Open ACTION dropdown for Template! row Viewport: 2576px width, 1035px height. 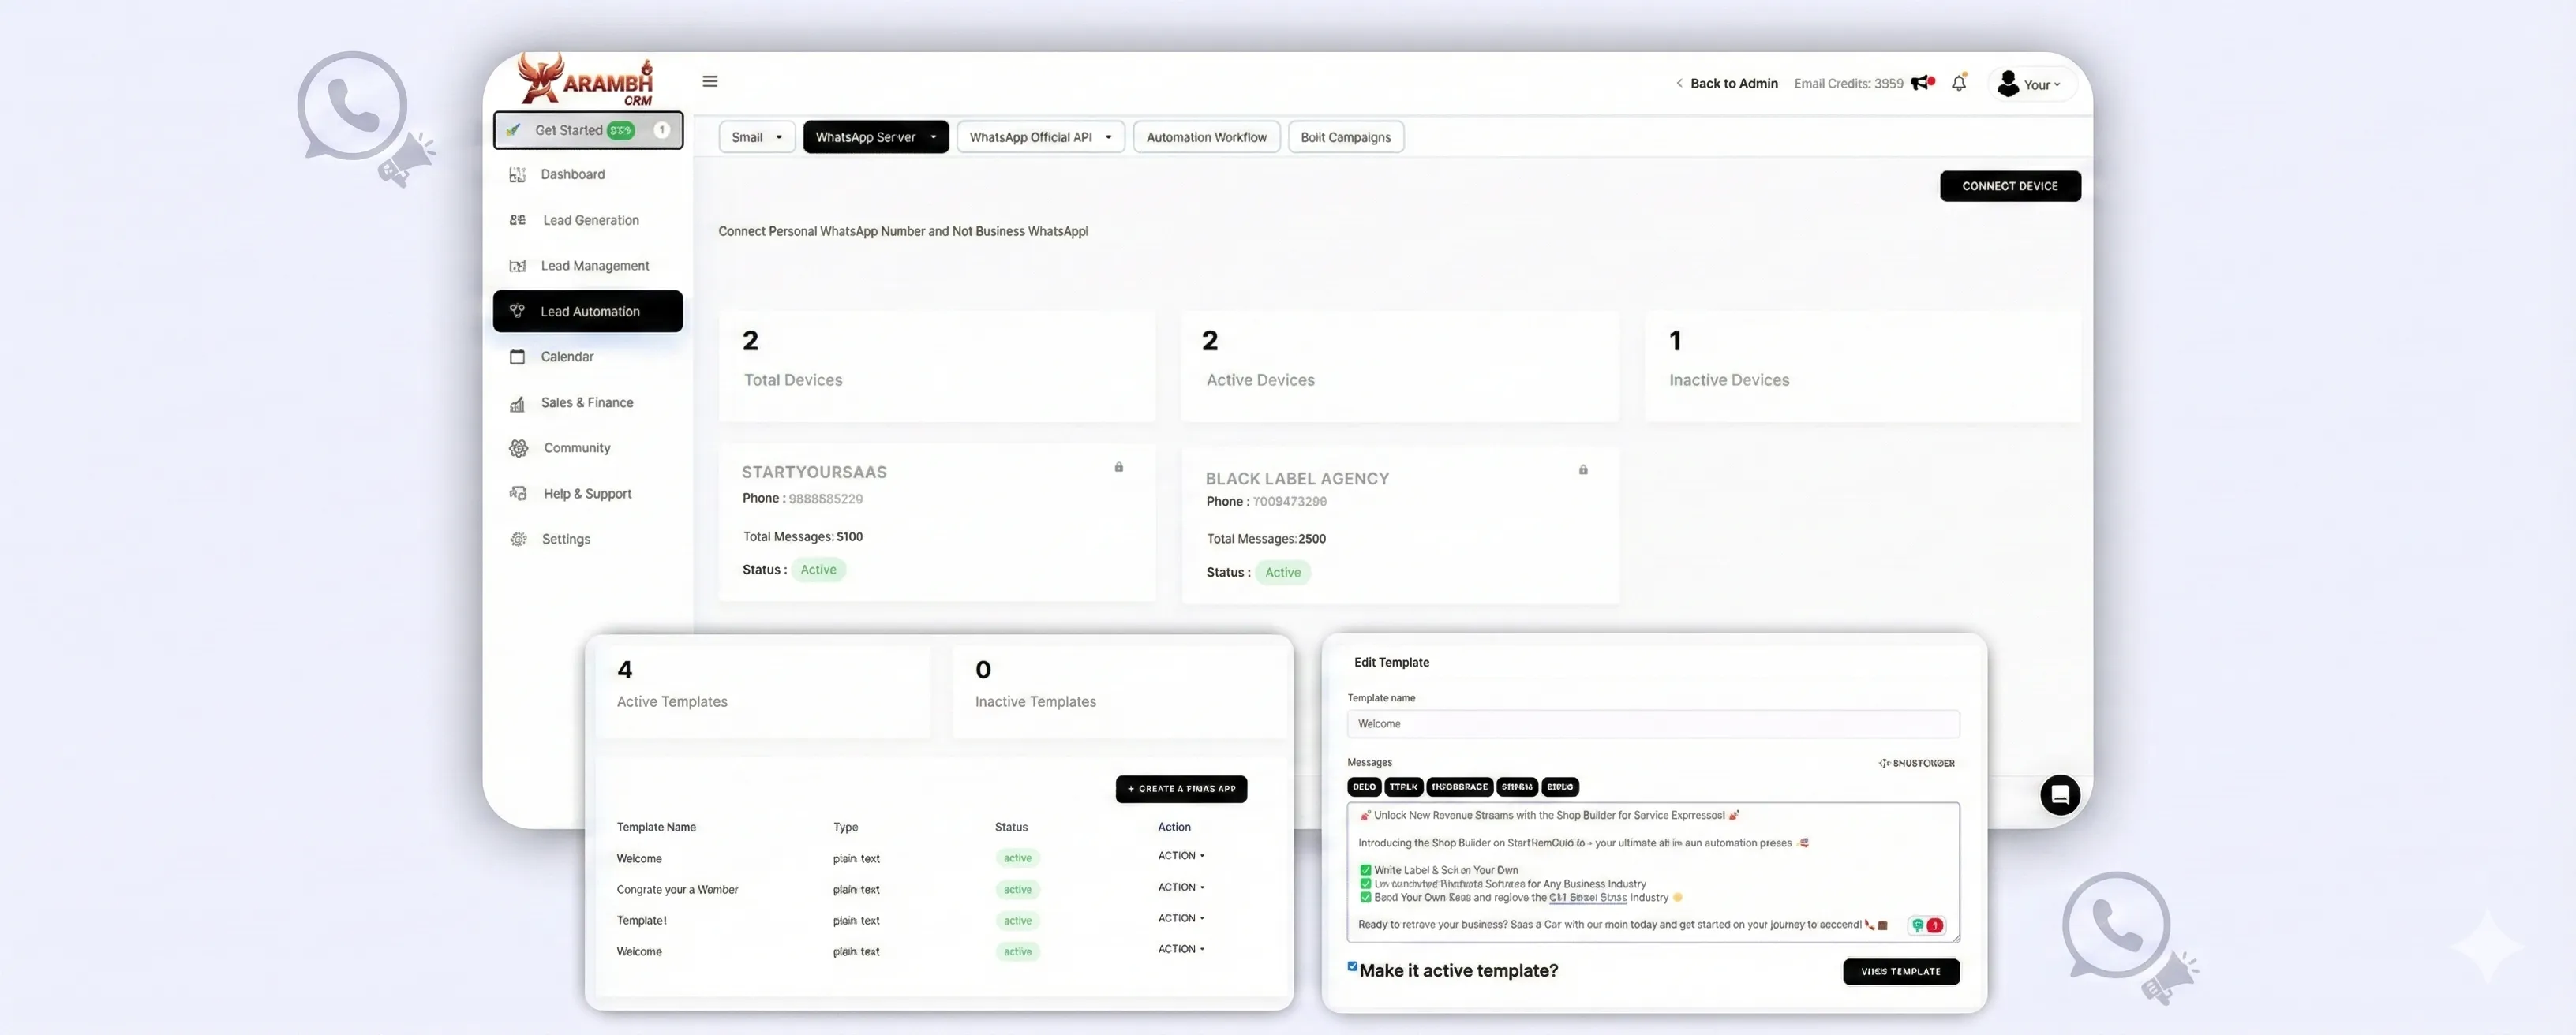pyautogui.click(x=1181, y=918)
